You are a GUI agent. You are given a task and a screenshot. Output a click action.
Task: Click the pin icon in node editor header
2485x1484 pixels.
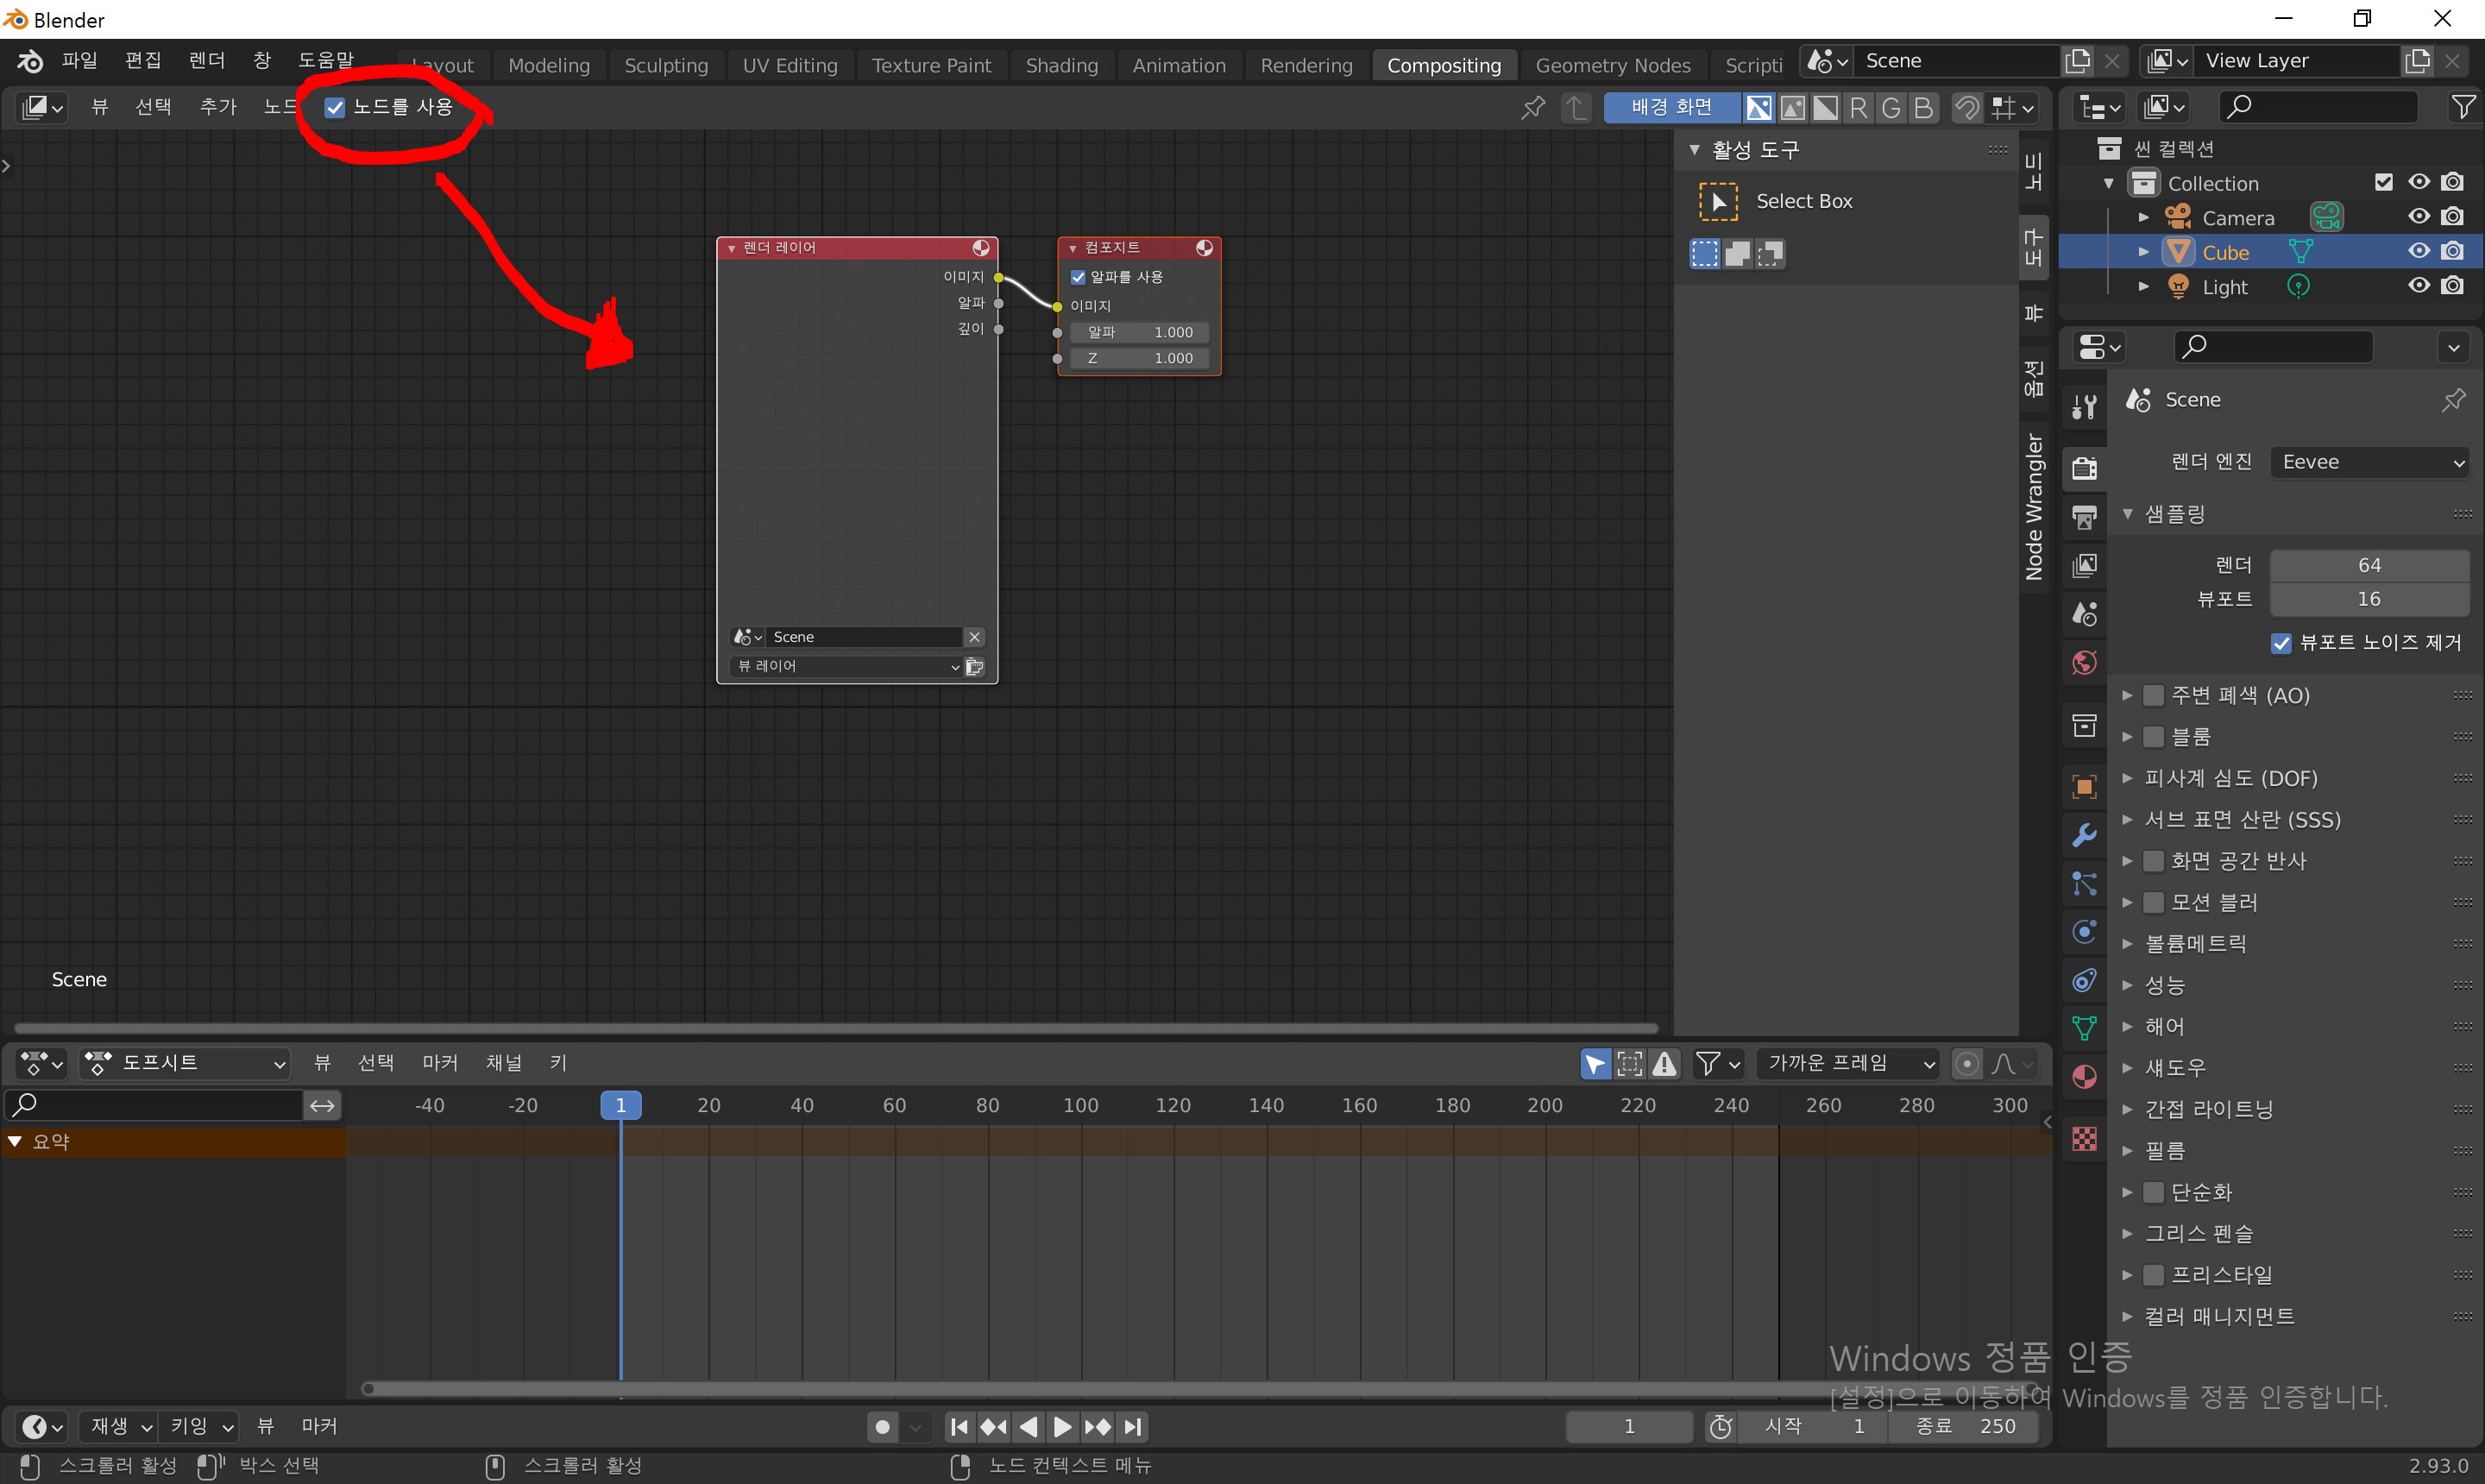coord(1532,107)
